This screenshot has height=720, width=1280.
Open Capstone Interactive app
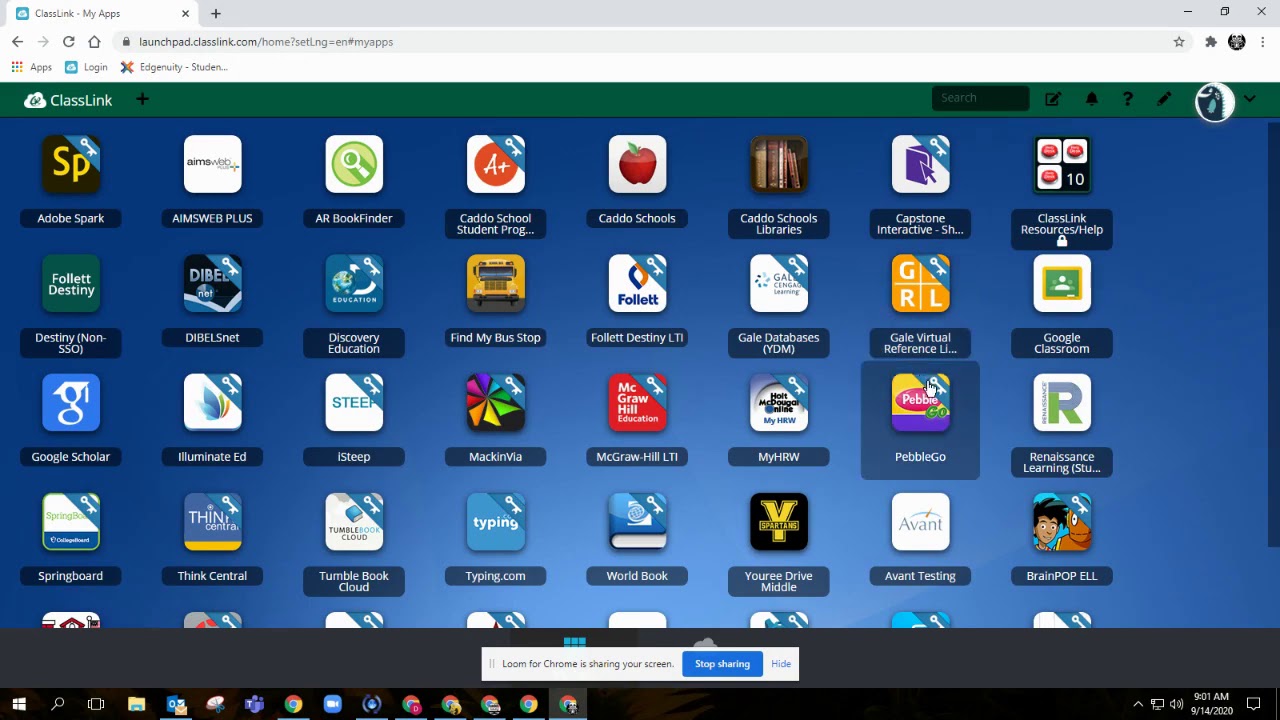pyautogui.click(x=920, y=164)
